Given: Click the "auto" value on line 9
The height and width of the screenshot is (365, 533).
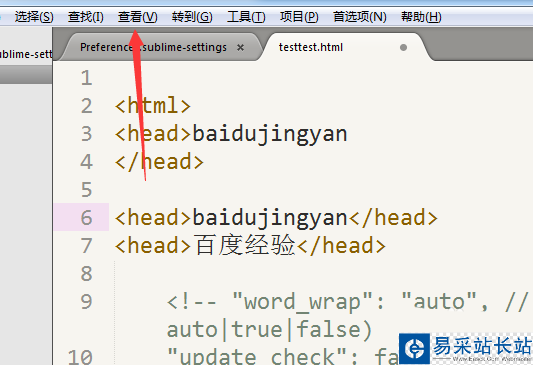Looking at the screenshot, I should [439, 301].
